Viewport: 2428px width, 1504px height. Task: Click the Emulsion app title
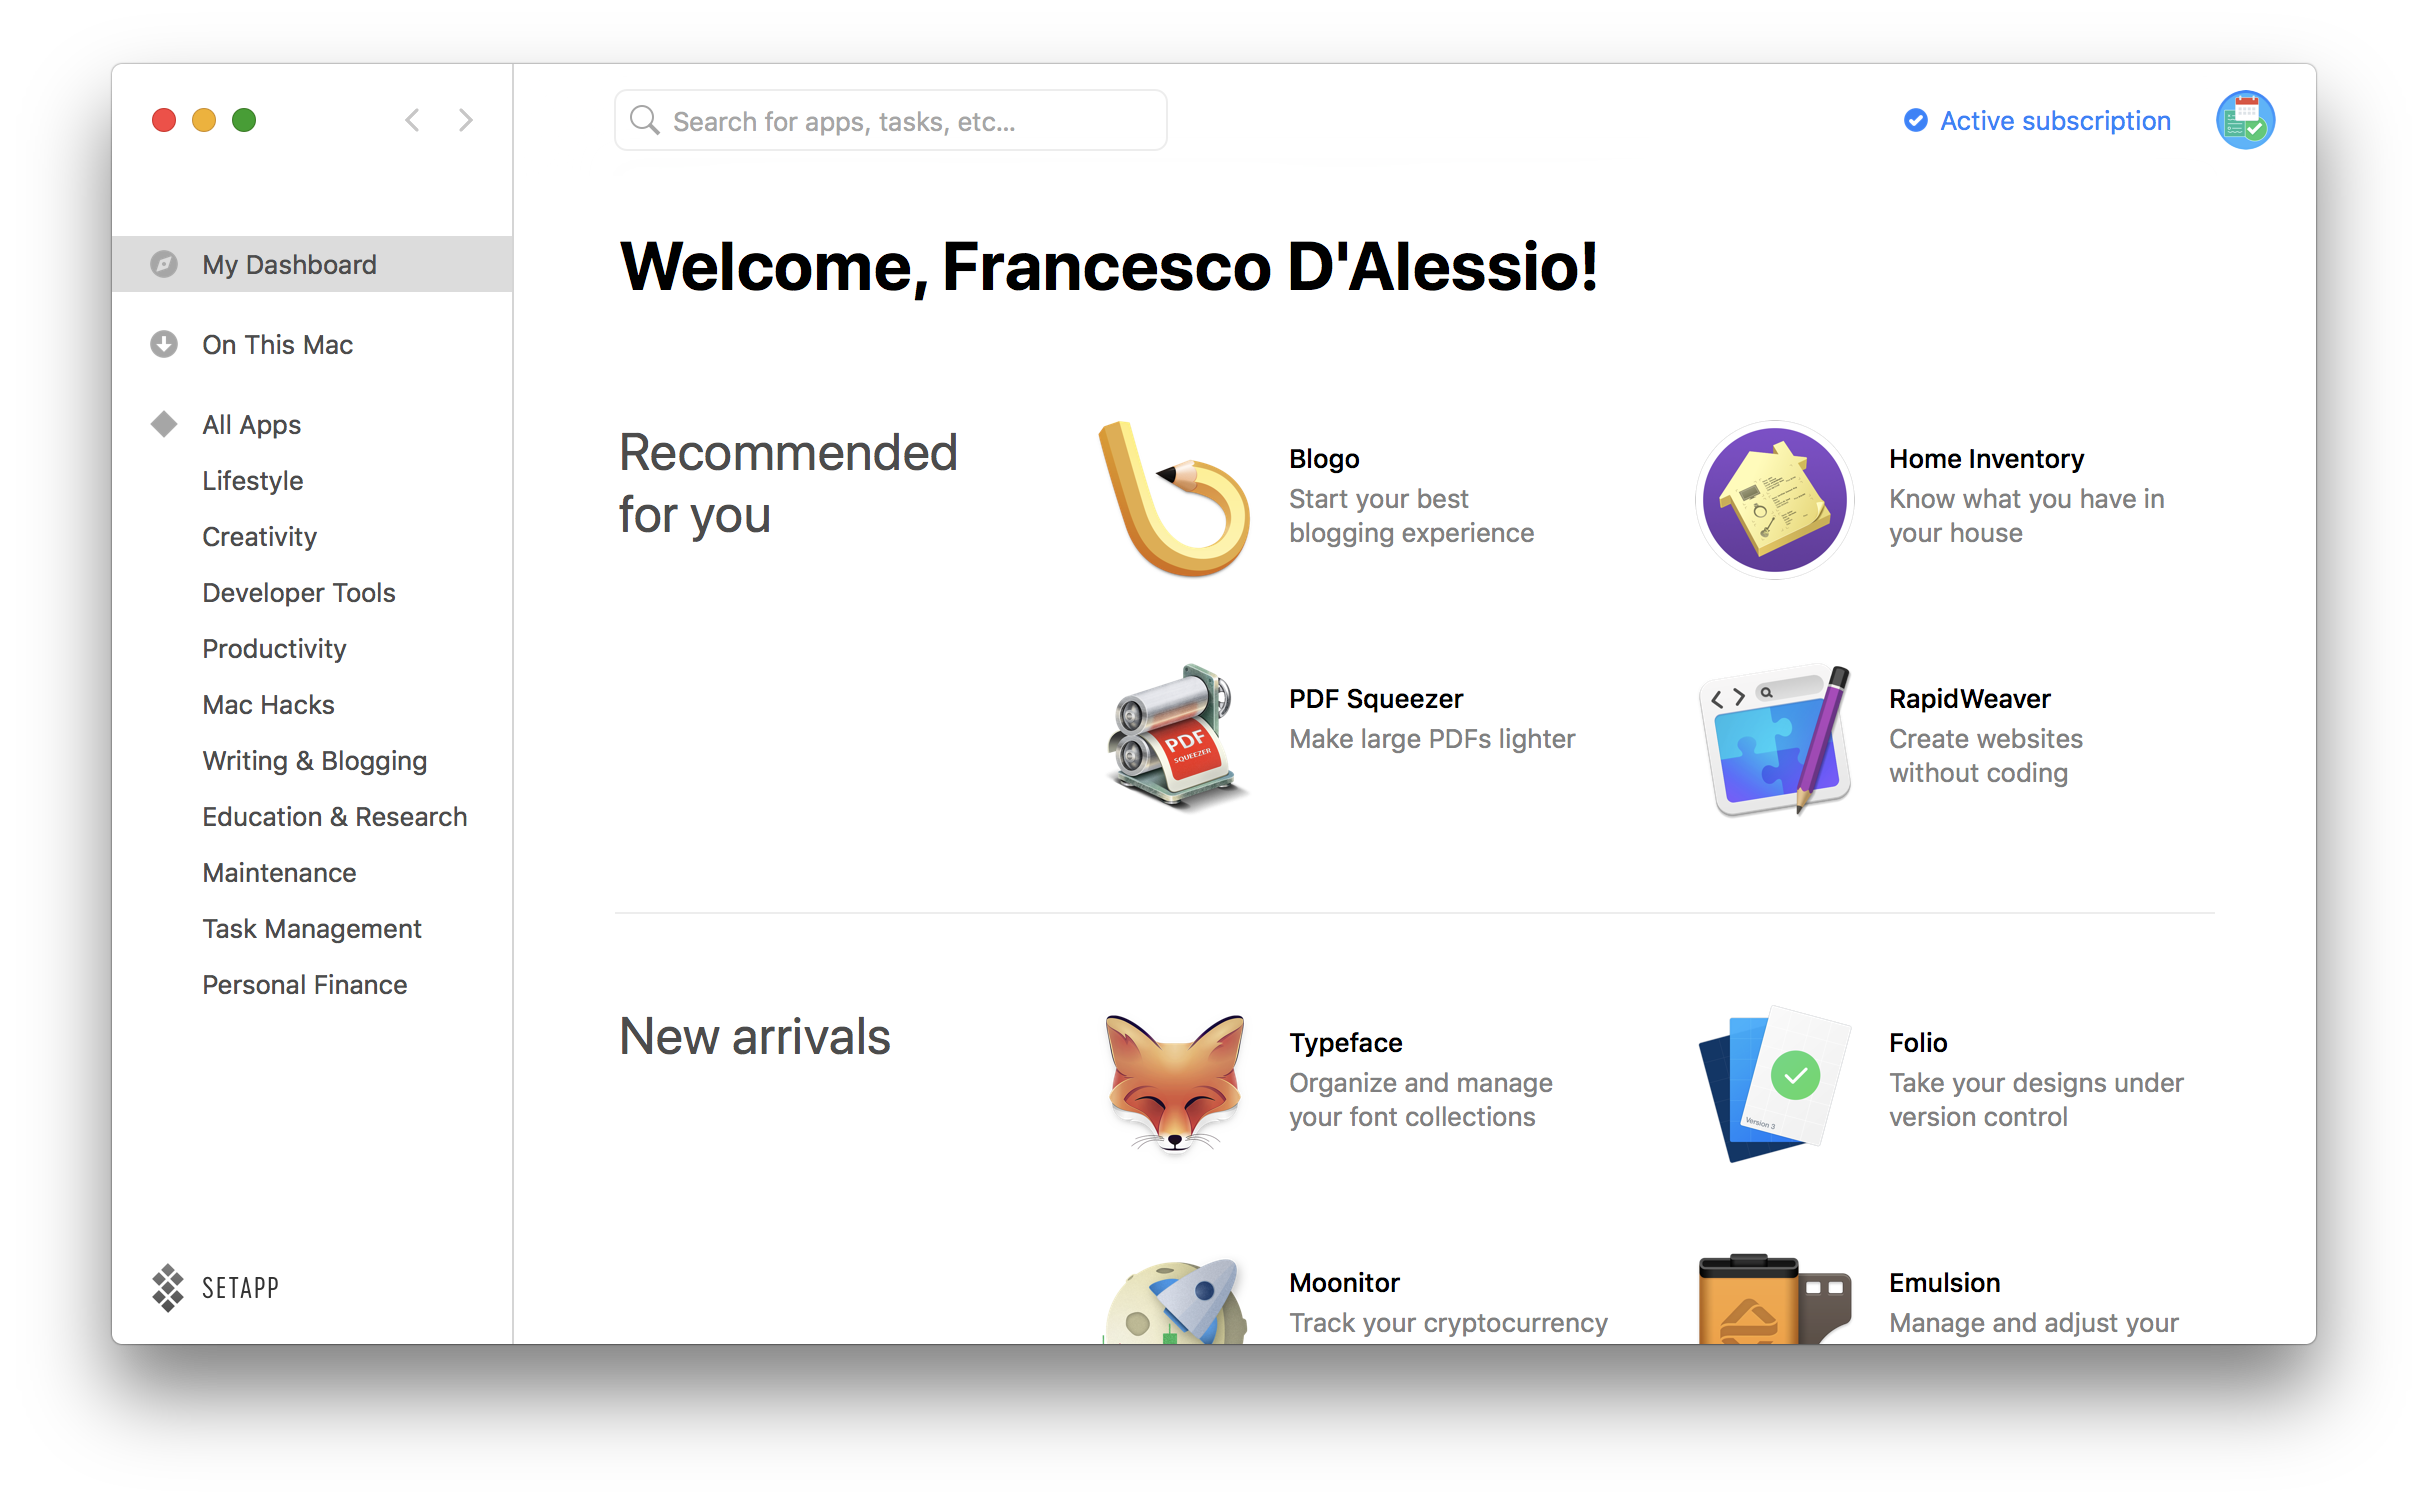pos(1944,1283)
